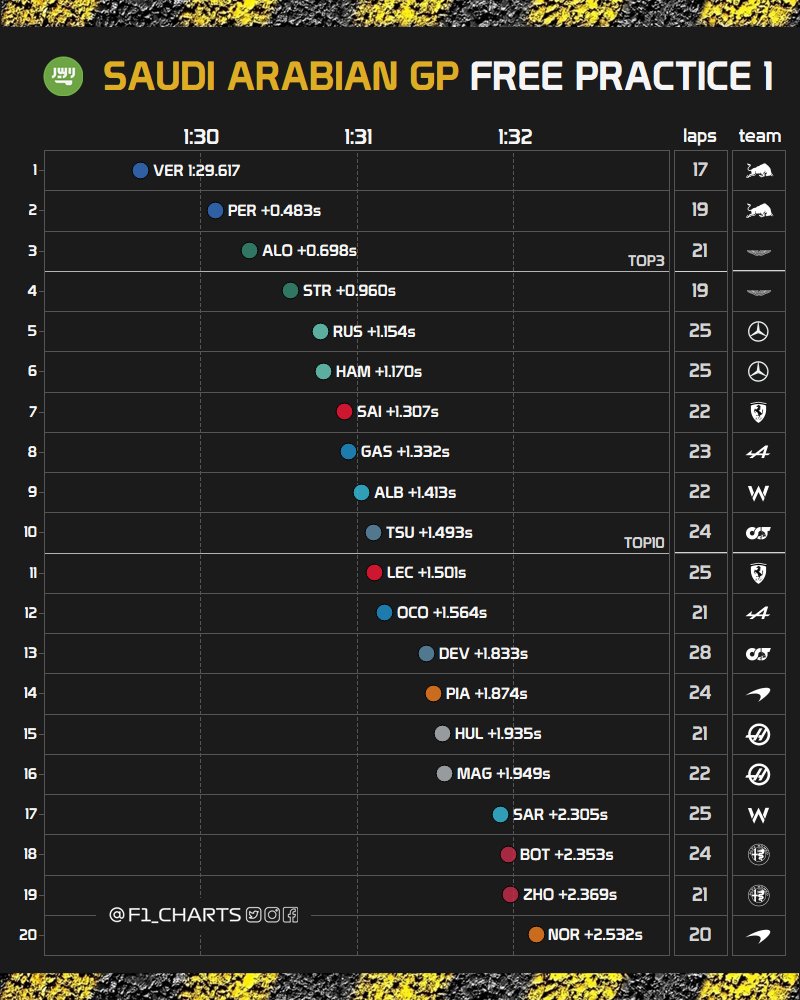Click the Williams logo in Albon's row
This screenshot has width=800, height=1000.
pyautogui.click(x=759, y=492)
